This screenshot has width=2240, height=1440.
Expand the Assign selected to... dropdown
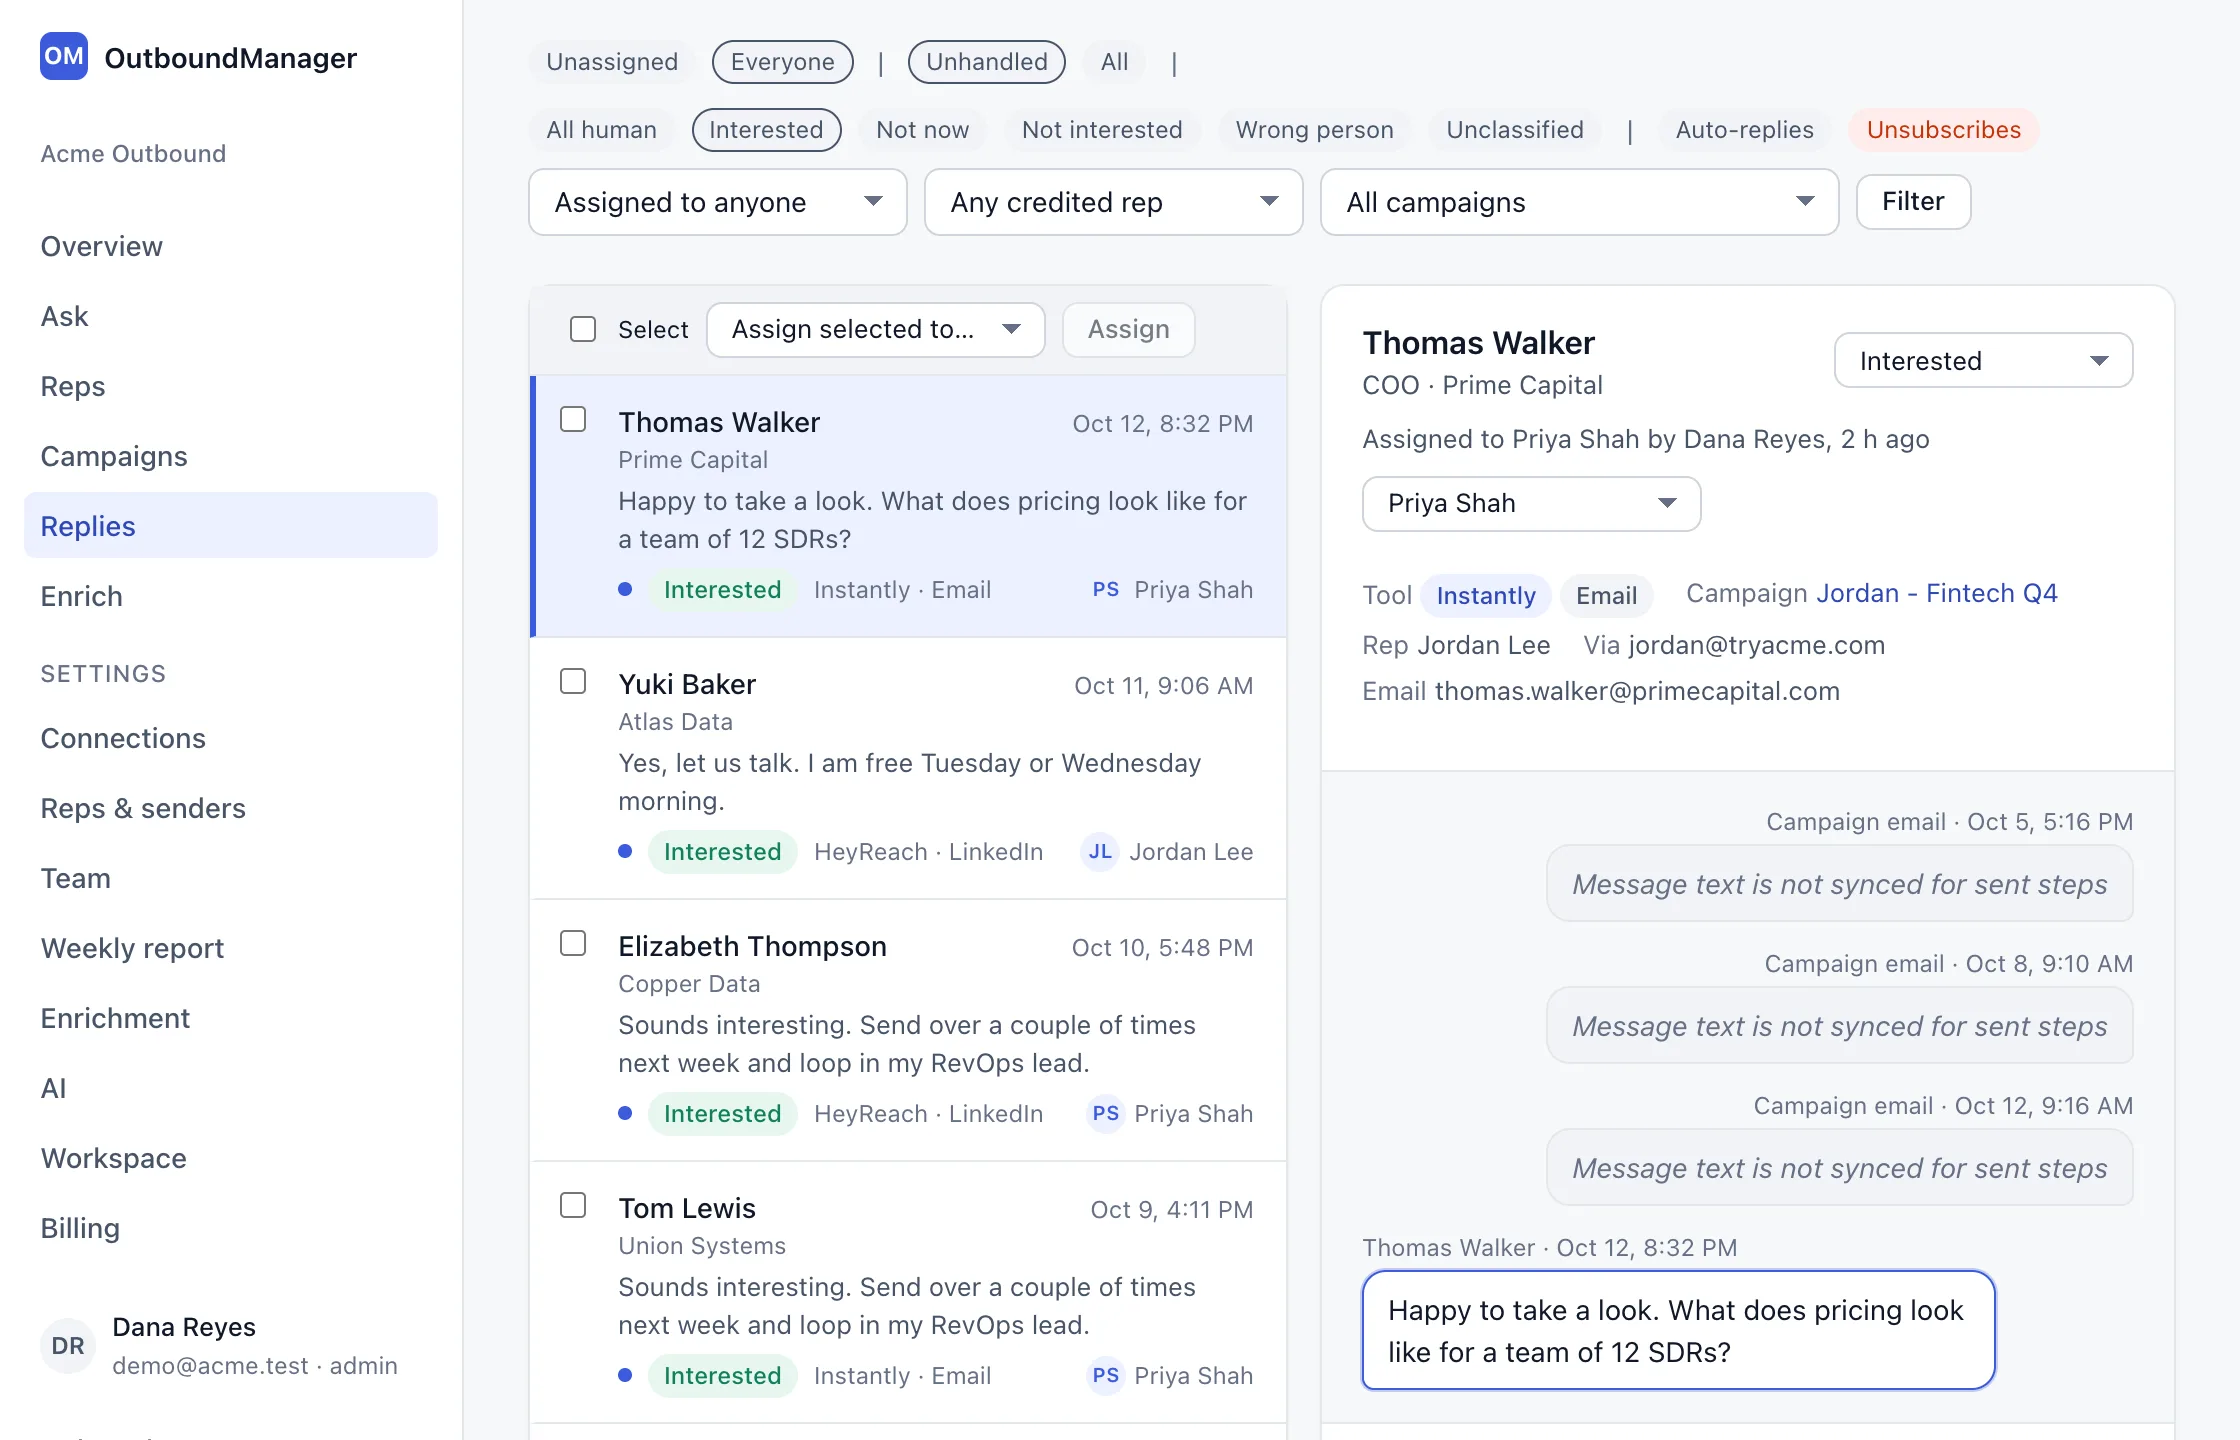876,330
